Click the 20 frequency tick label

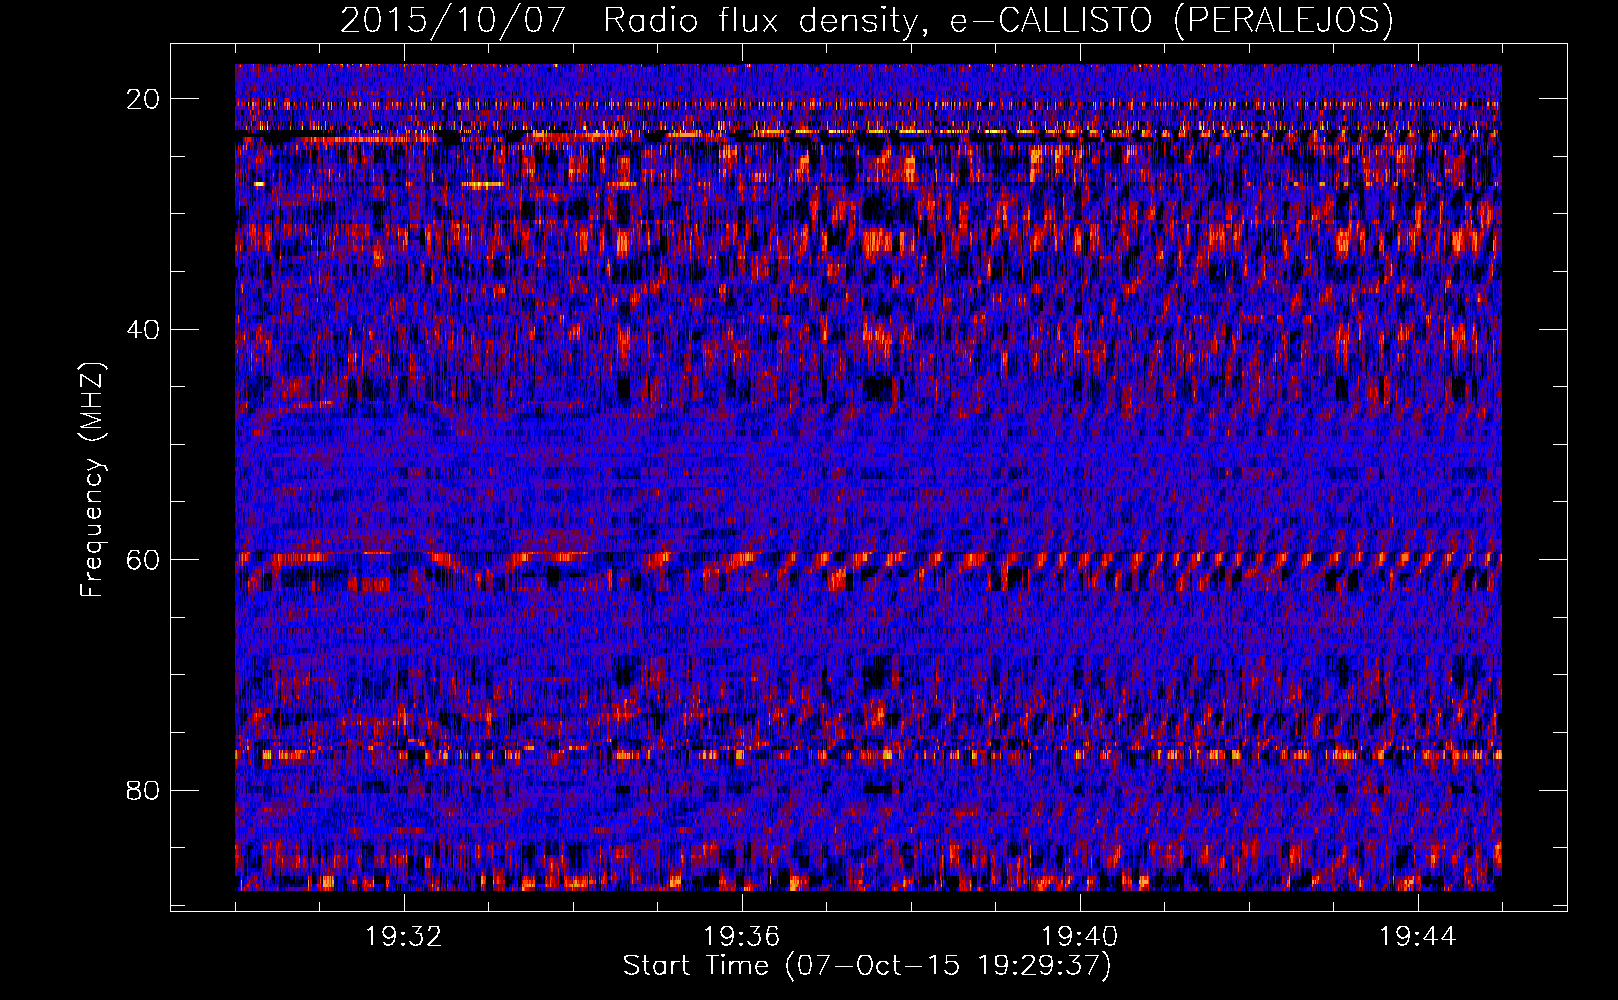(144, 99)
